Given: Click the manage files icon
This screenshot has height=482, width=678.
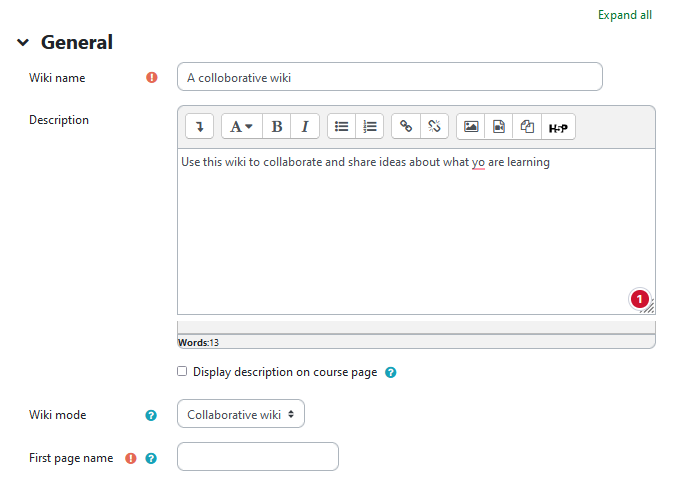Looking at the screenshot, I should click(x=527, y=126).
